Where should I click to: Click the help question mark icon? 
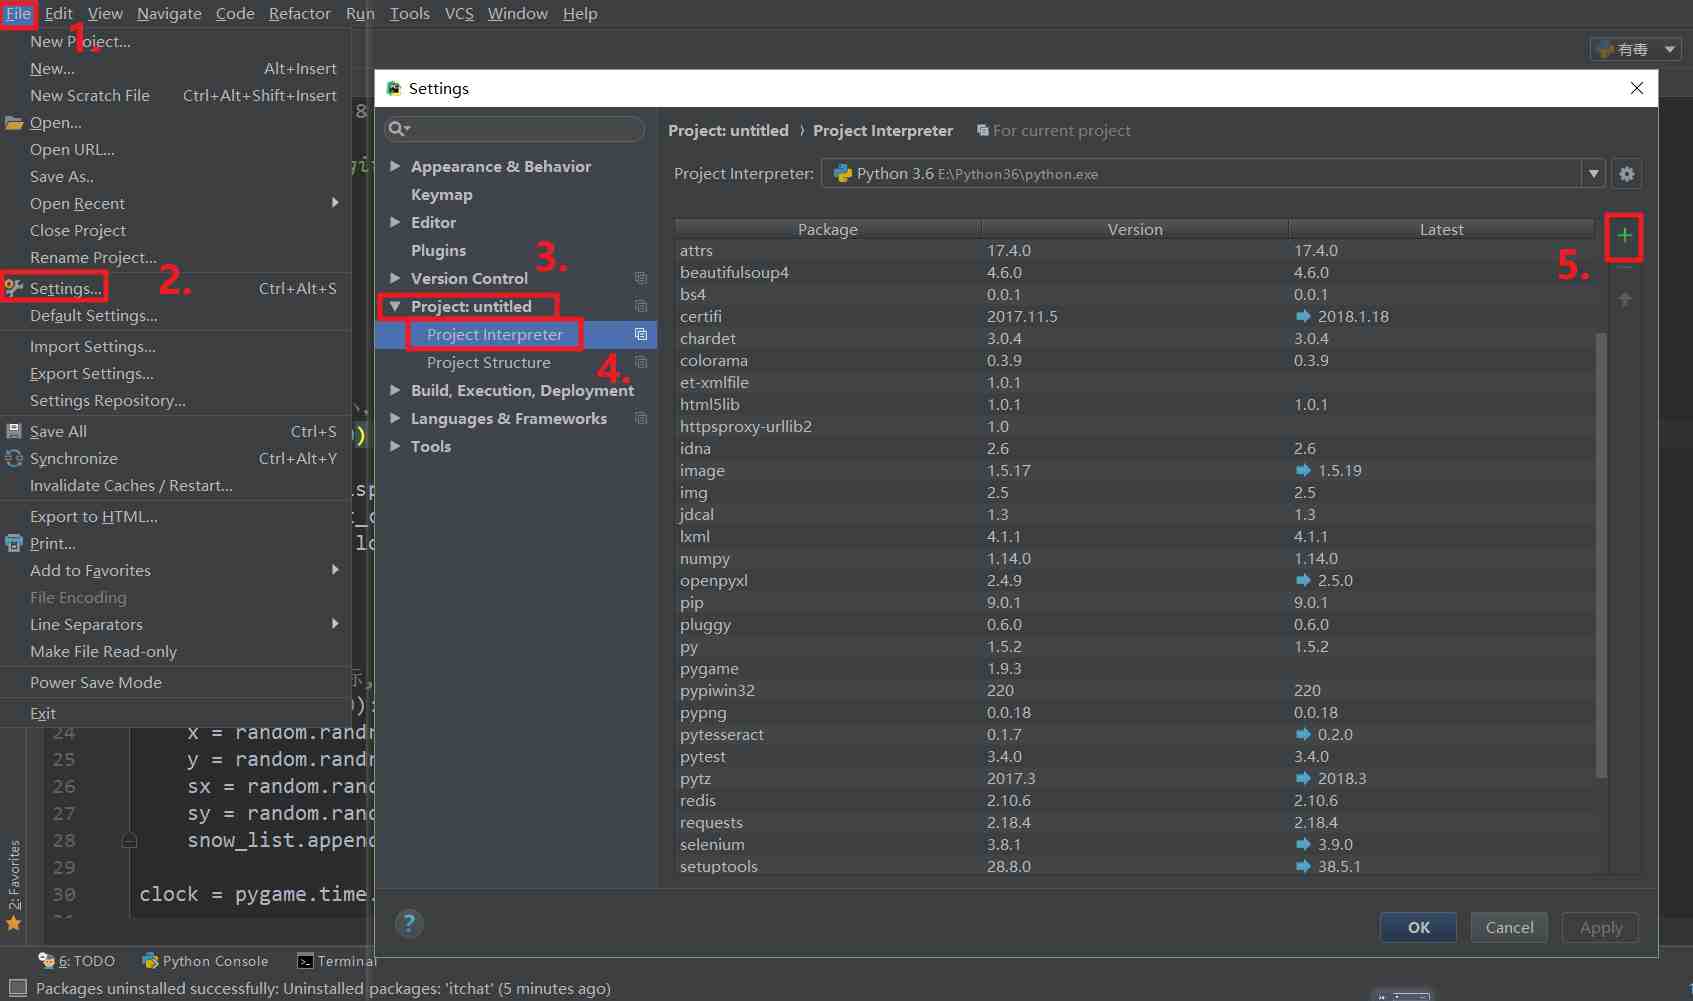(x=409, y=923)
